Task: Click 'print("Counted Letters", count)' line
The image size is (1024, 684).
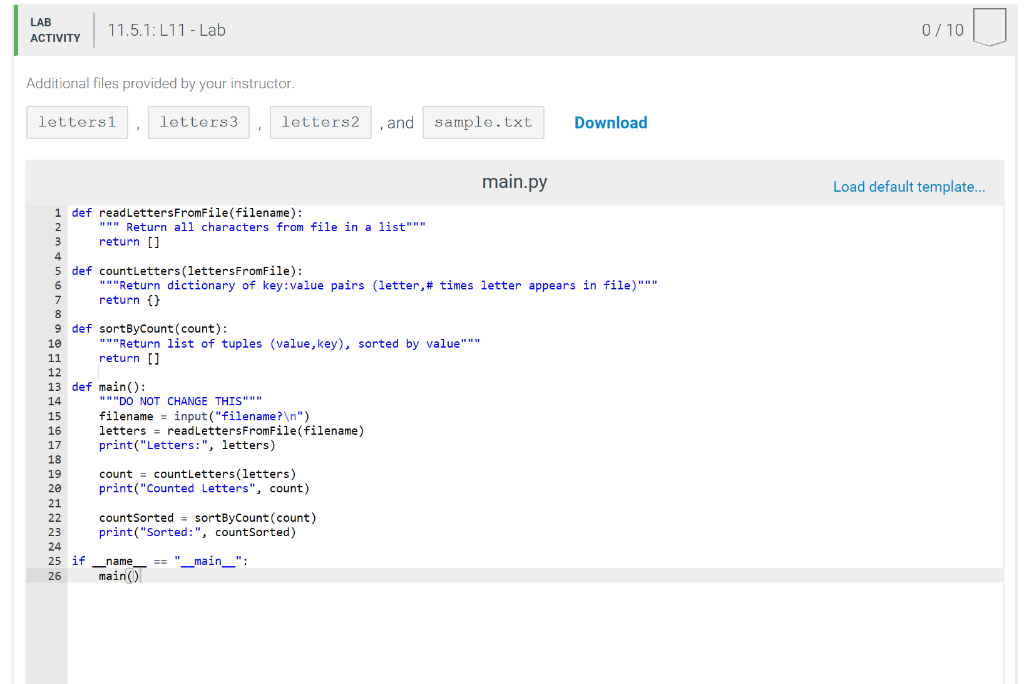Action: pyautogui.click(x=204, y=488)
